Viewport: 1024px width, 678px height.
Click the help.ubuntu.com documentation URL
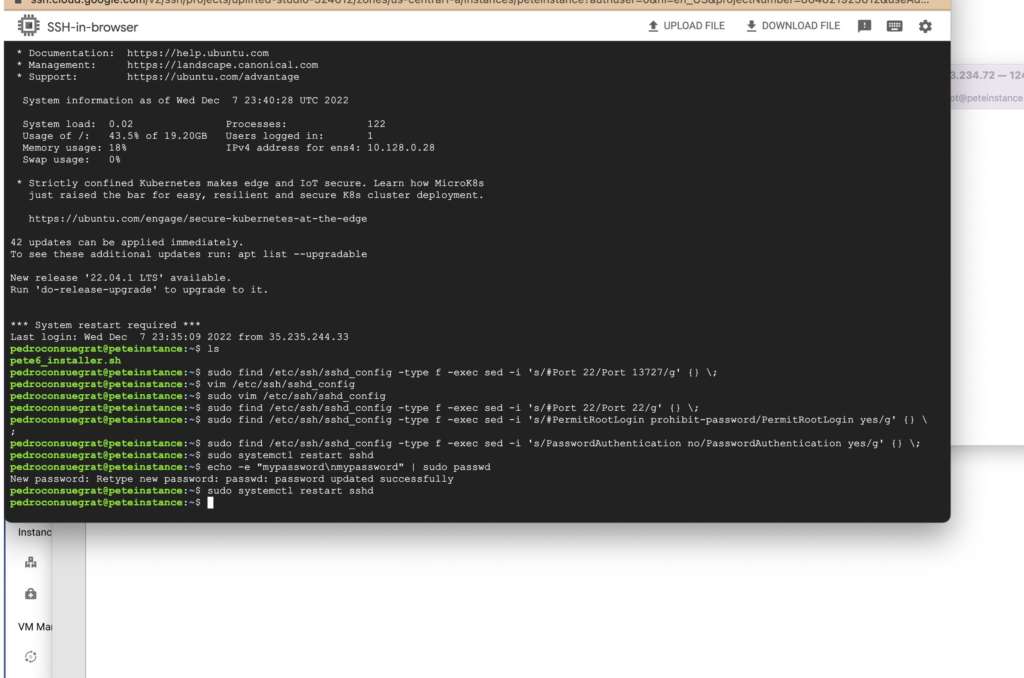pyautogui.click(x=197, y=53)
